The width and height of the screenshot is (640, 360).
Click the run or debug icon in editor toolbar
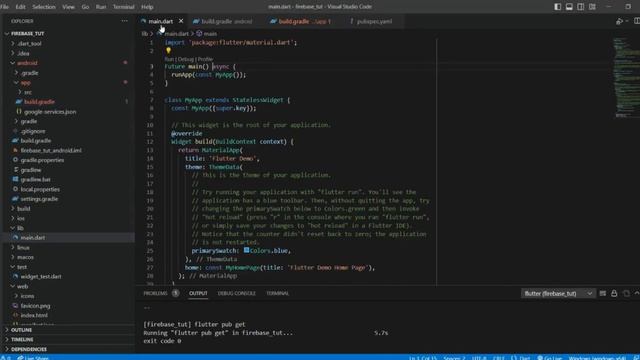tap(620, 21)
